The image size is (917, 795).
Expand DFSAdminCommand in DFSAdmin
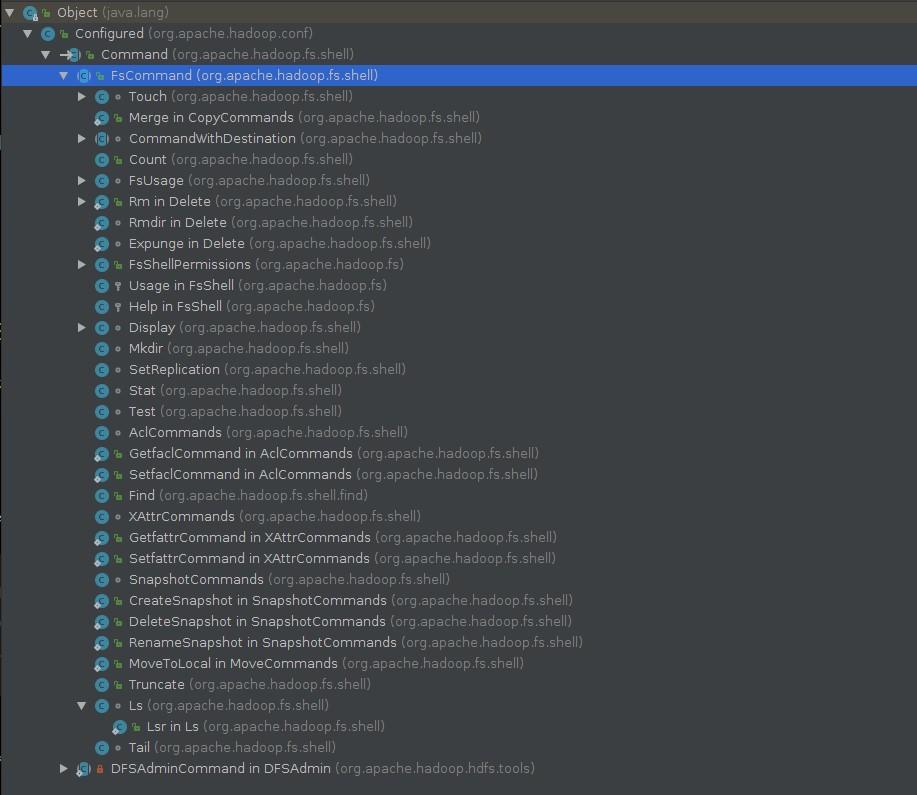click(63, 769)
